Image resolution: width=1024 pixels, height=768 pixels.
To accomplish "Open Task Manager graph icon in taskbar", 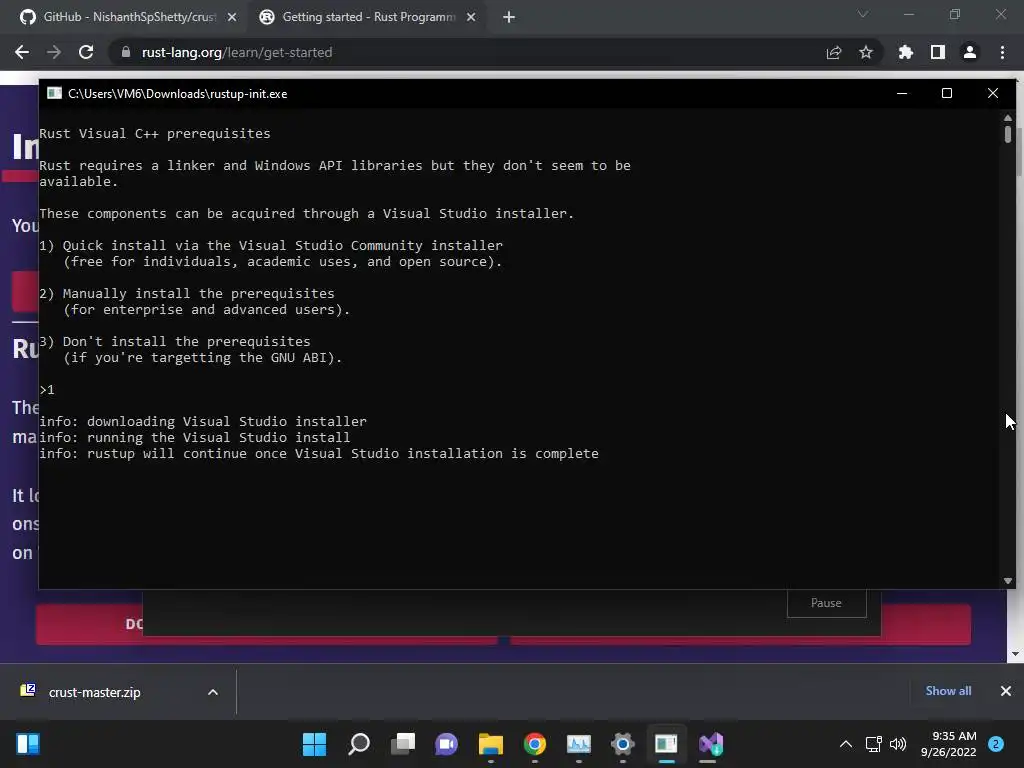I will pyautogui.click(x=579, y=744).
